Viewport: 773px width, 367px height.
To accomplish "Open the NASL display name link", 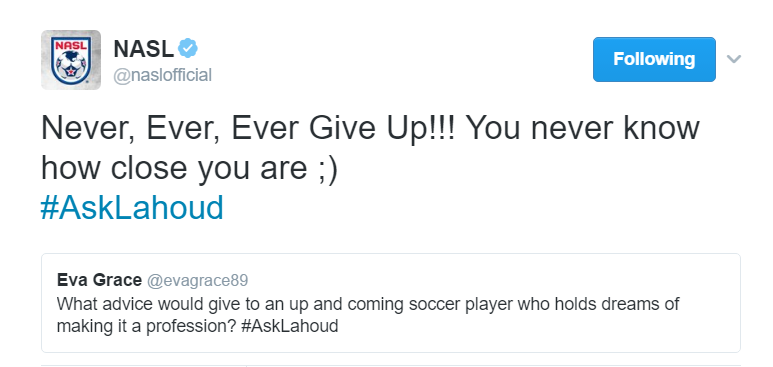I will tap(143, 49).
